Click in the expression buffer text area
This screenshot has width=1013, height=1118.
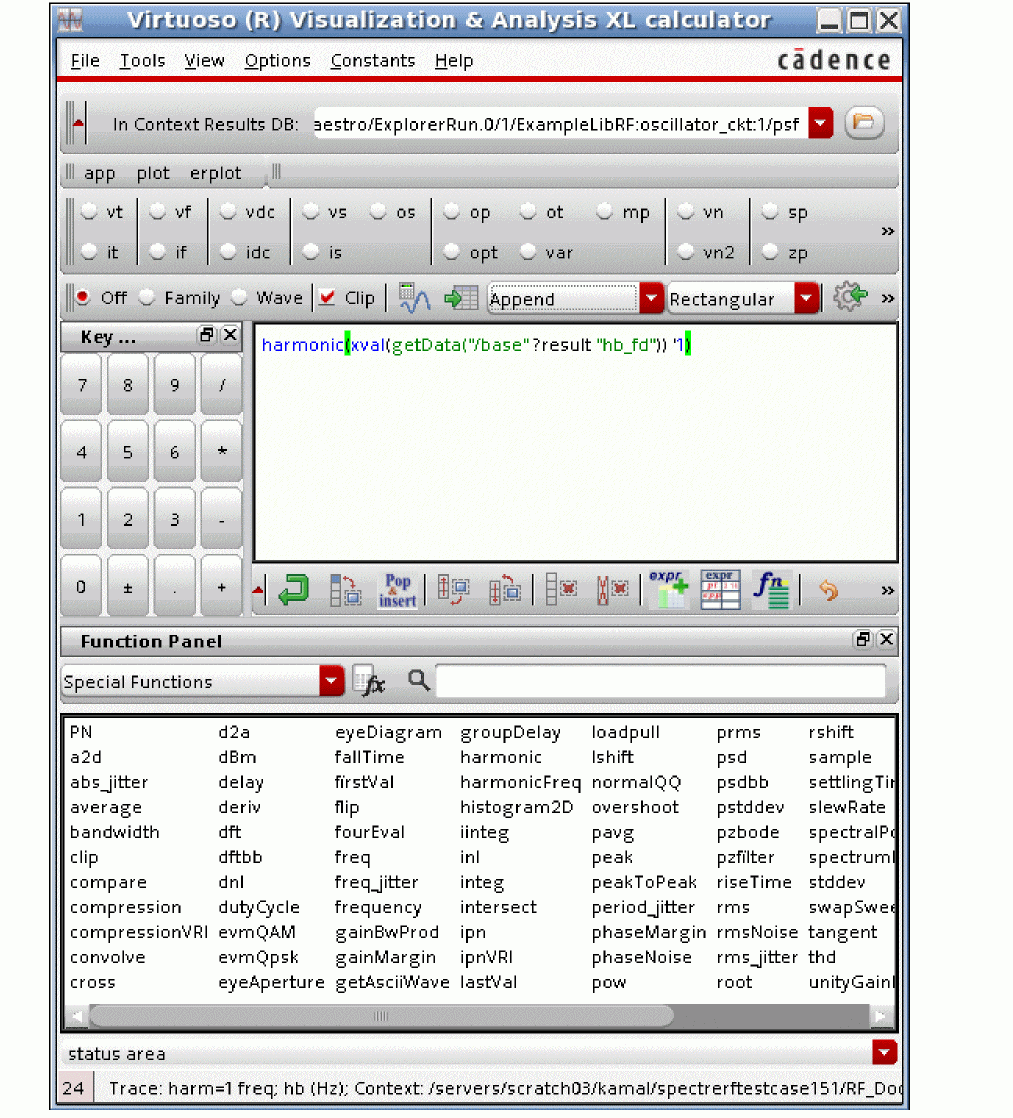tap(576, 443)
